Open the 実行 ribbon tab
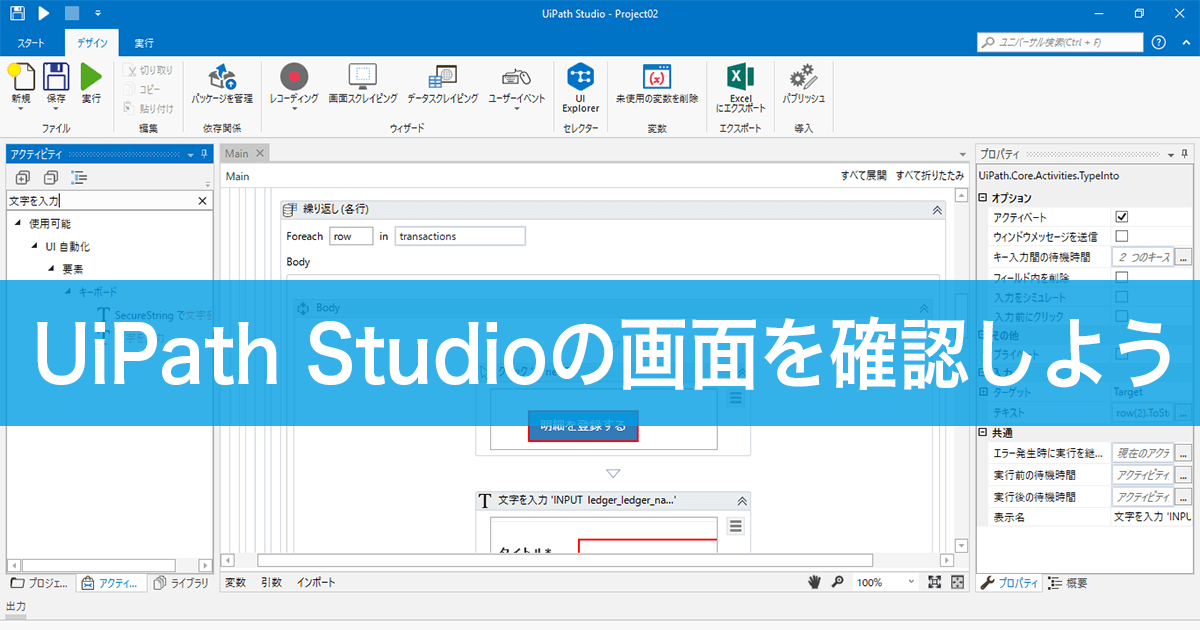The image size is (1200, 630). pos(144,43)
